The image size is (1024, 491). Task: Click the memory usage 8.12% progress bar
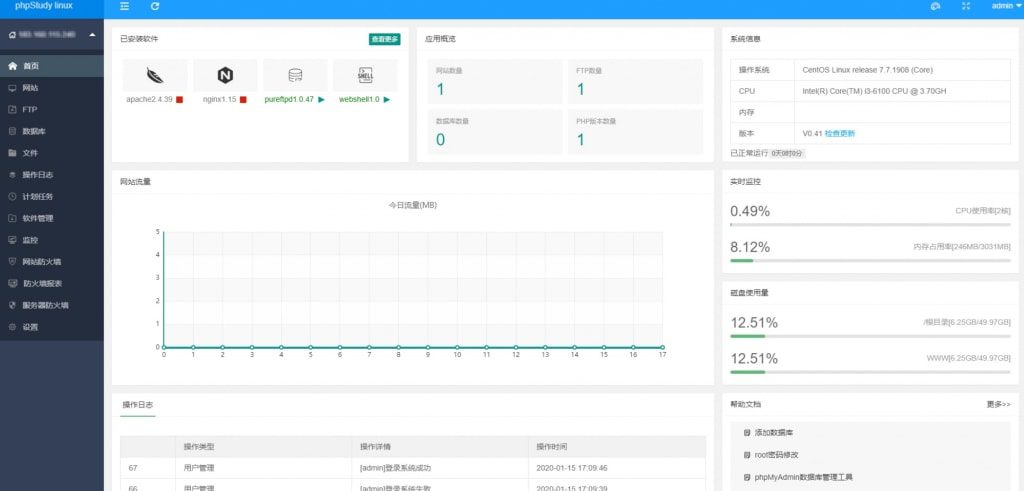(x=870, y=260)
